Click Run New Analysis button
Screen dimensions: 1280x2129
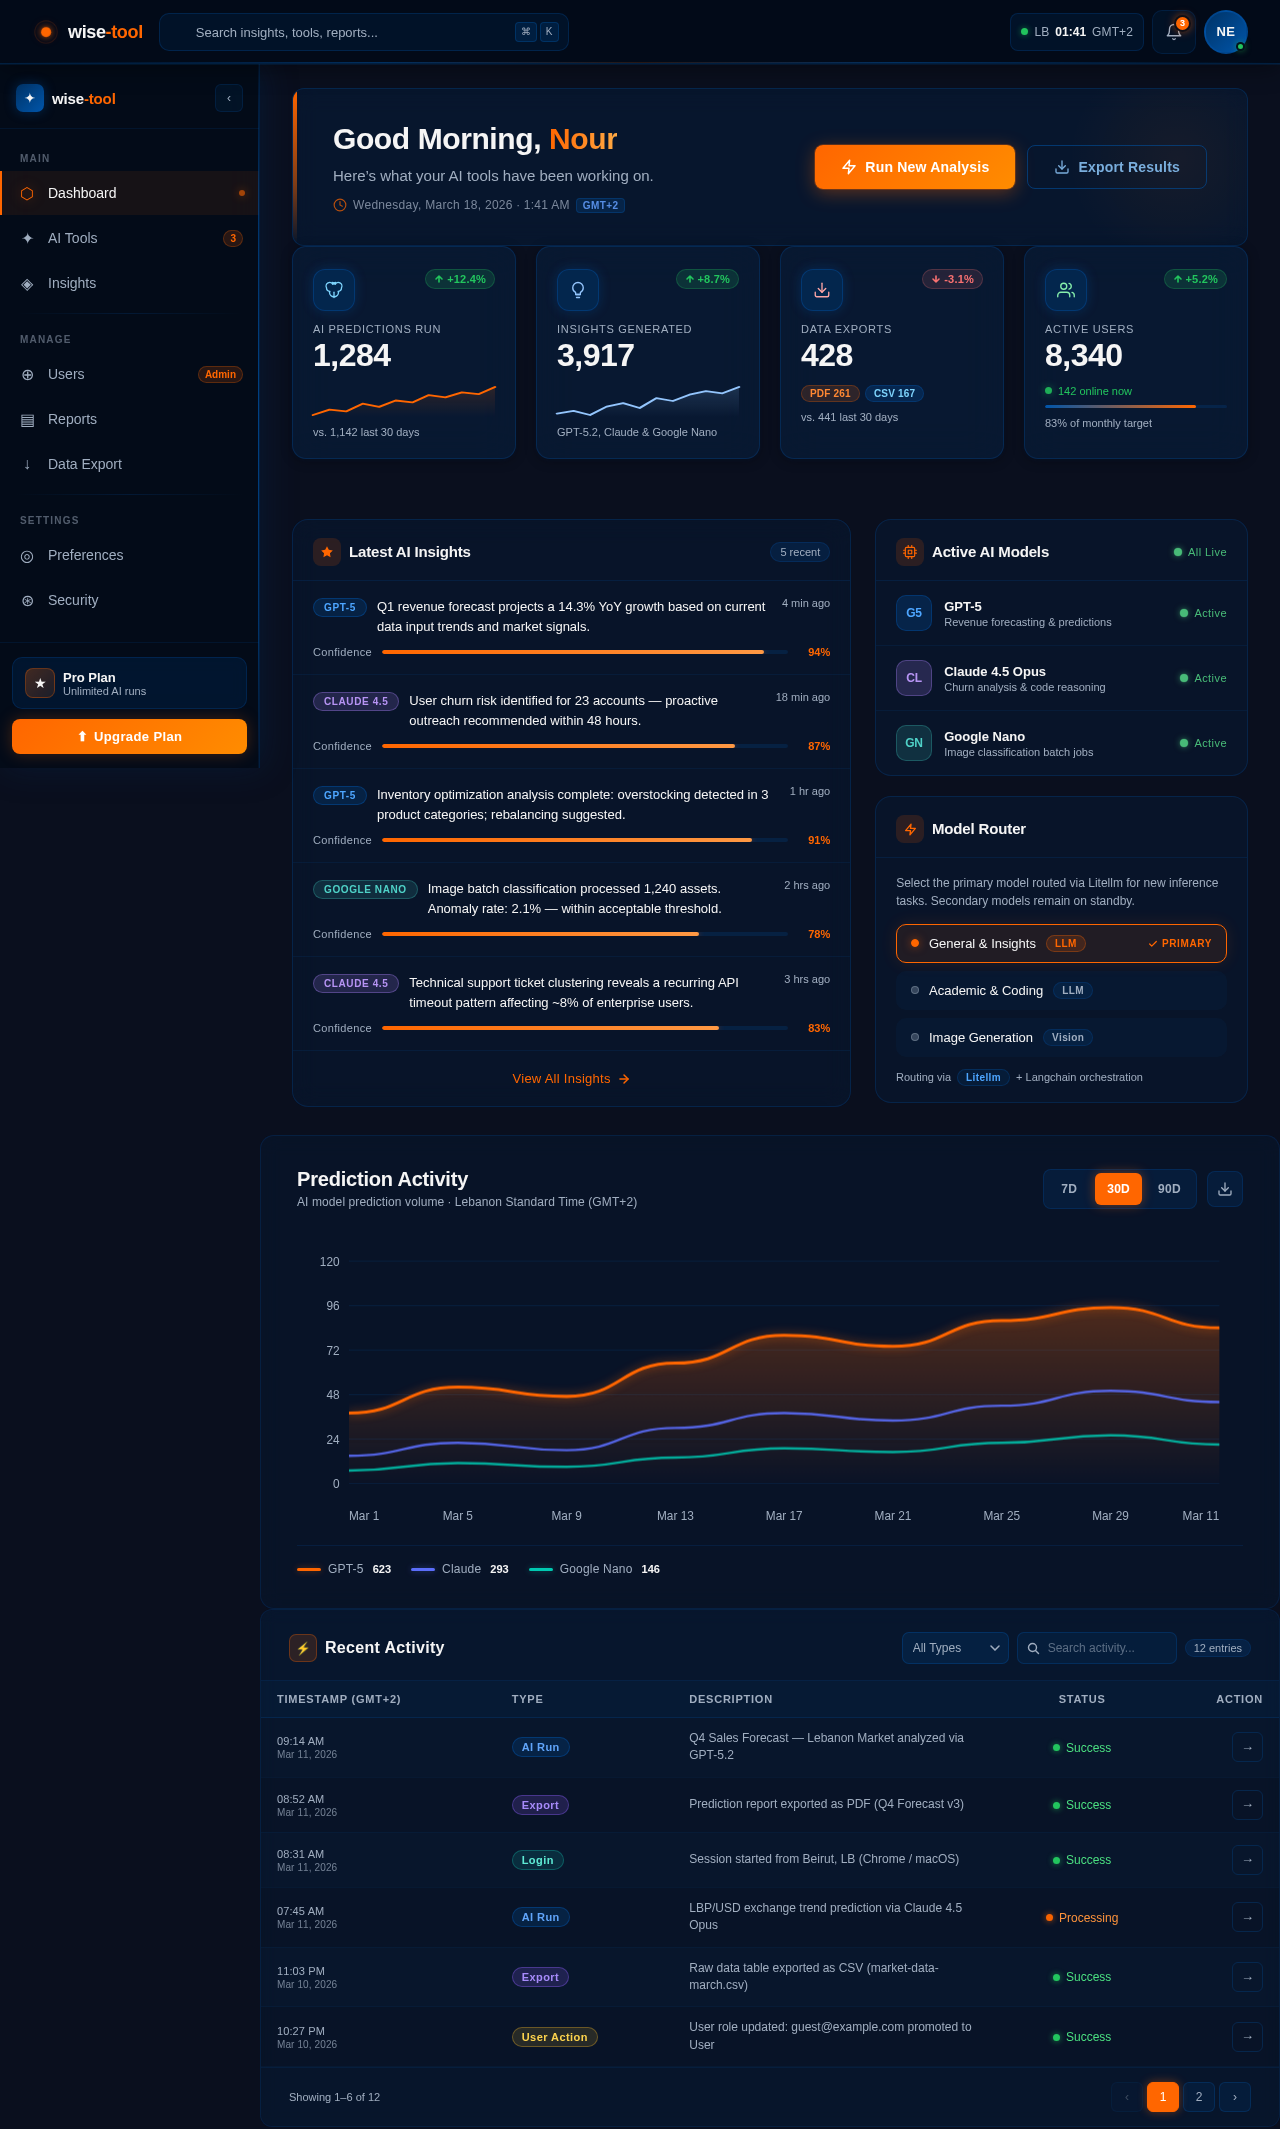pyautogui.click(x=915, y=167)
